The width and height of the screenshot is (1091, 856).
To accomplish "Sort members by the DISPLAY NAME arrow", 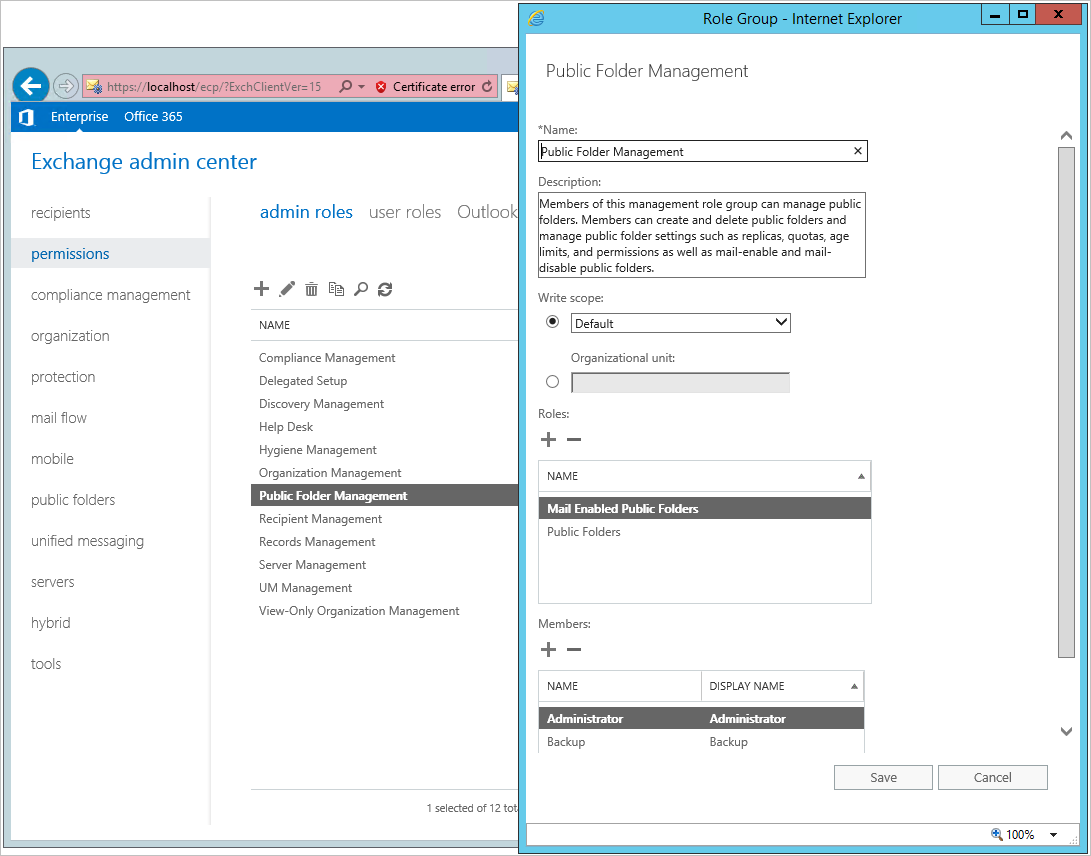I will [x=854, y=686].
